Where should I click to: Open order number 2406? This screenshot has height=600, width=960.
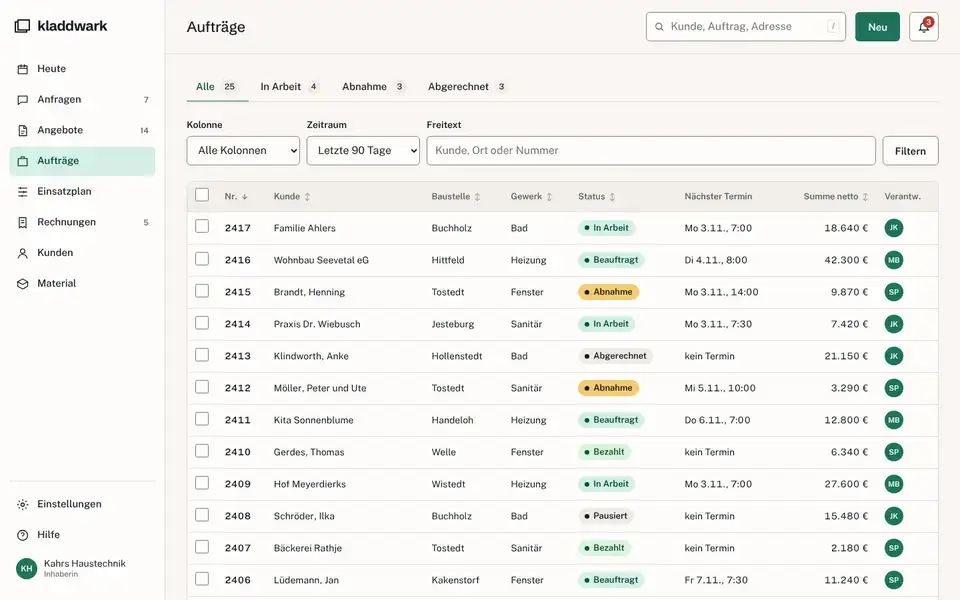tap(238, 580)
